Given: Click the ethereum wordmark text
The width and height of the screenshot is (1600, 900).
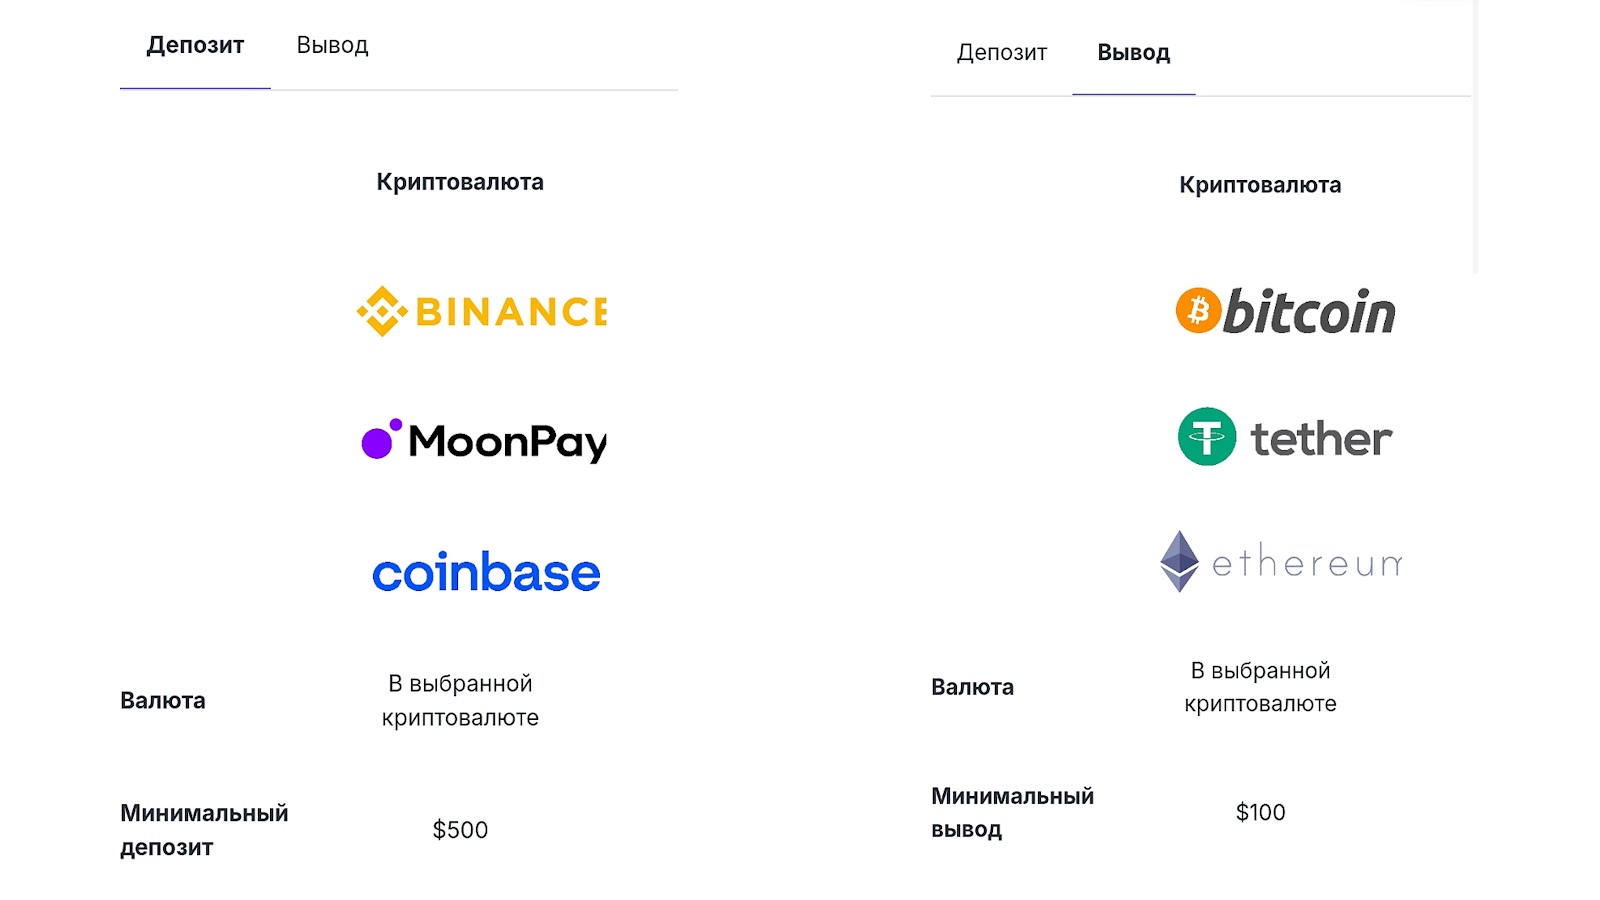Looking at the screenshot, I should pos(1307,562).
